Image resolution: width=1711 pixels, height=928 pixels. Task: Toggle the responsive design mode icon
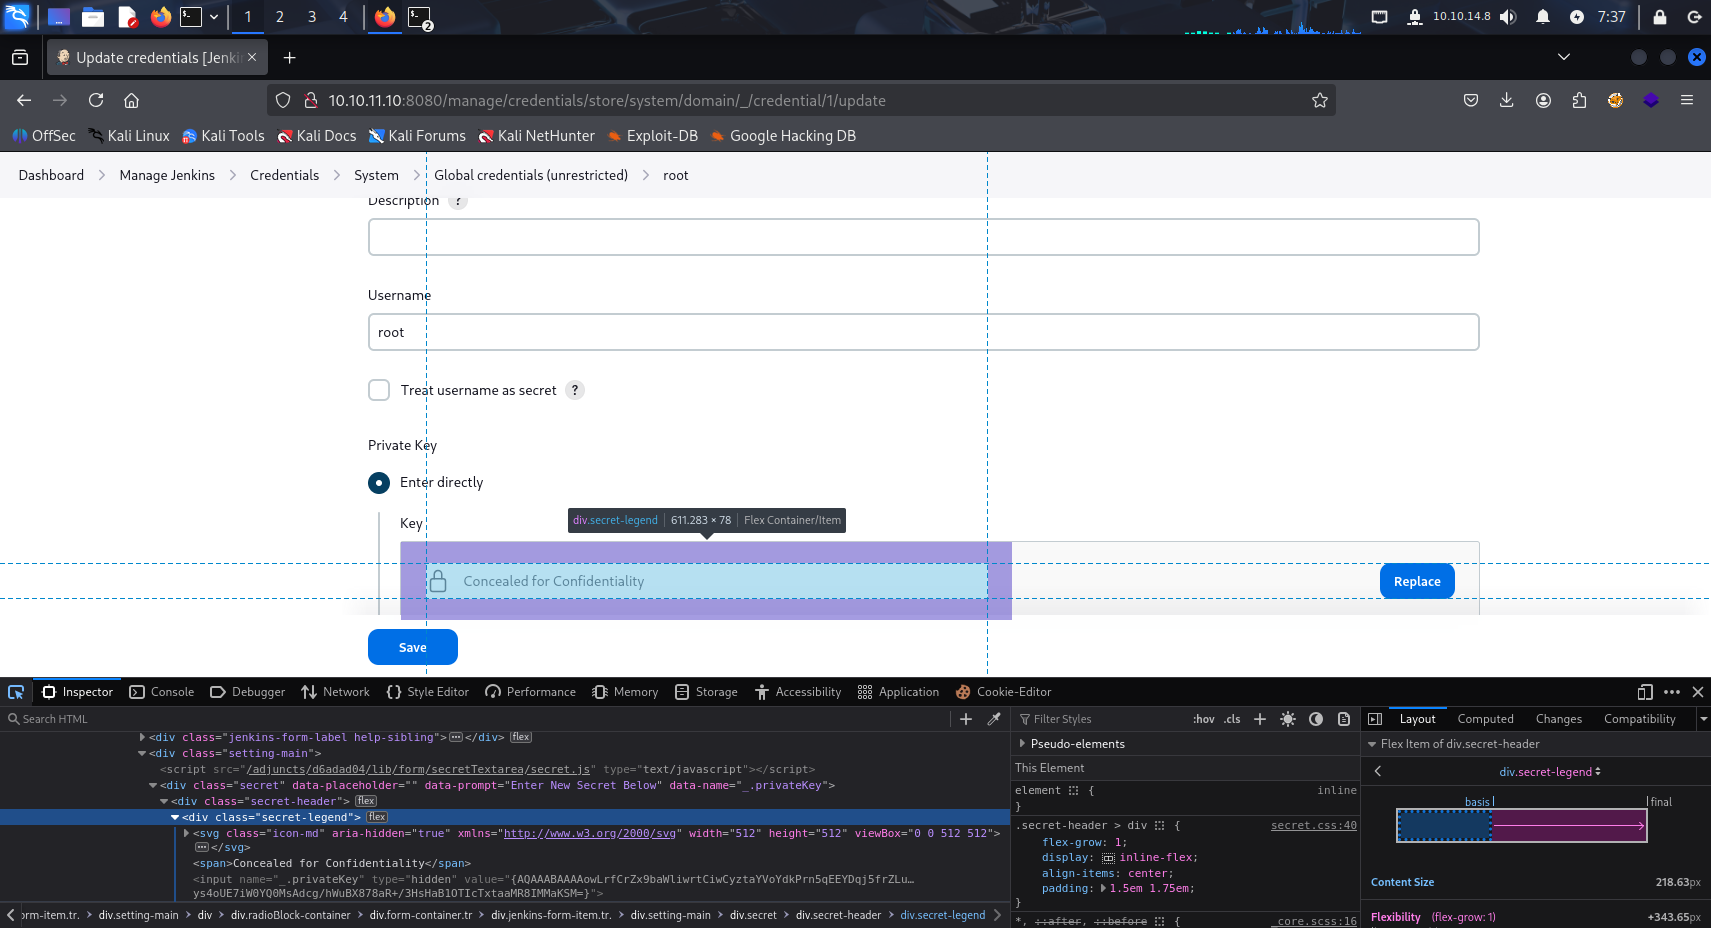[1645, 692]
